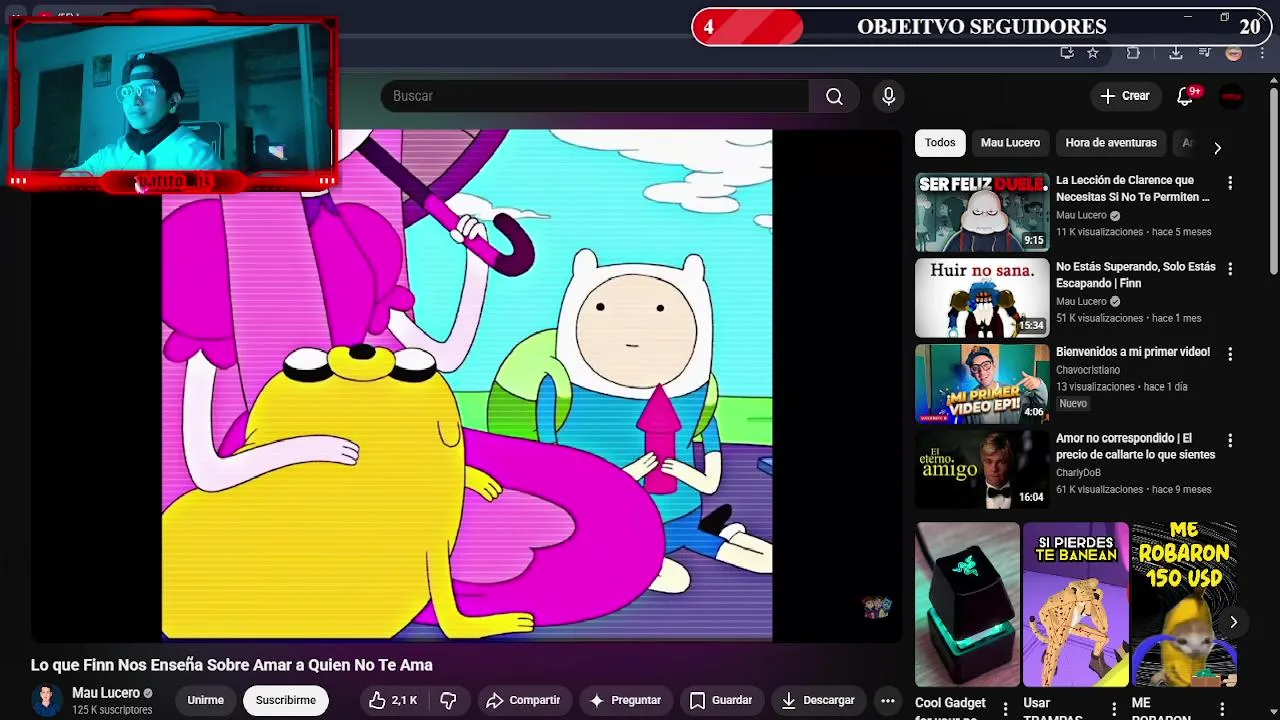Click the Unirme button

click(x=205, y=700)
